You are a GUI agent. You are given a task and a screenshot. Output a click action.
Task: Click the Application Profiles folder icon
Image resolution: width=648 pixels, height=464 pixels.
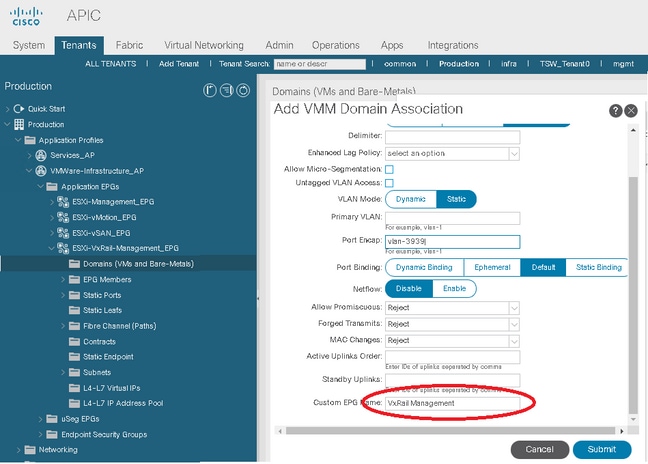pyautogui.click(x=30, y=140)
